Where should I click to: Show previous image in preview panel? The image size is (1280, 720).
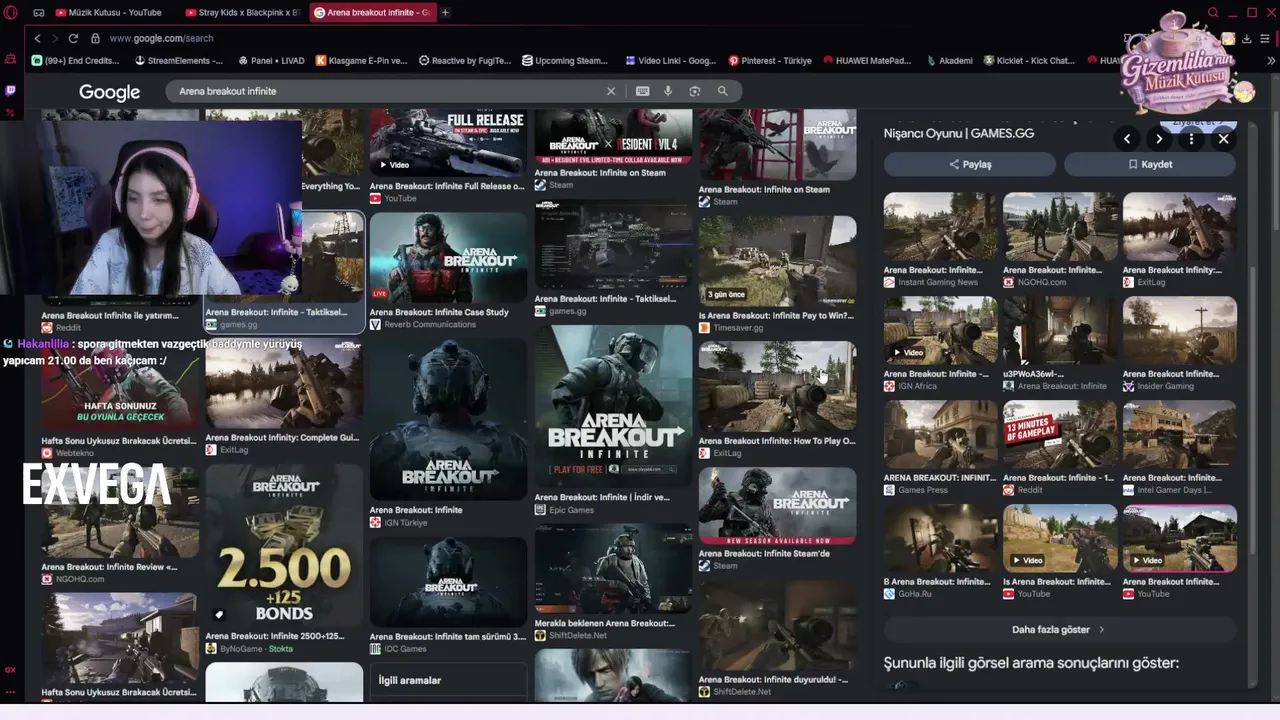[x=1127, y=139]
